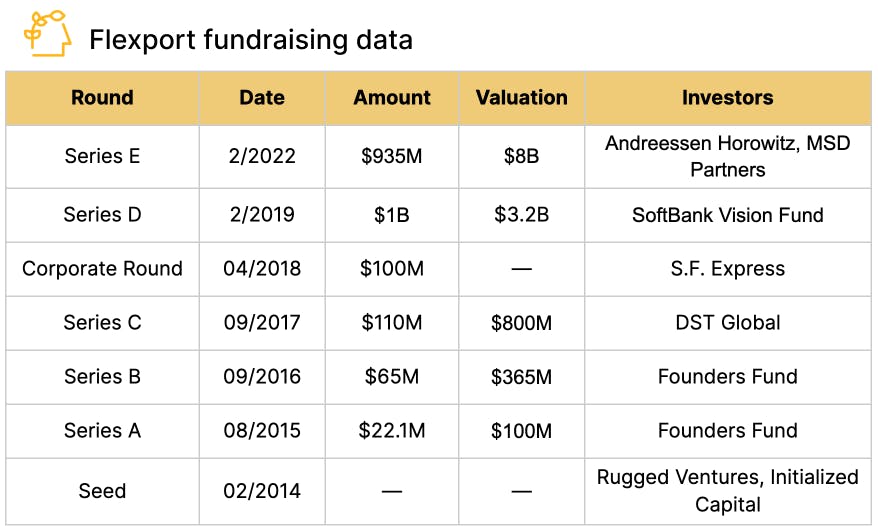Image resolution: width=878 pixels, height=529 pixels.
Task: Click the Andreessen Horowitz, MSD Partners cell
Action: click(727, 156)
